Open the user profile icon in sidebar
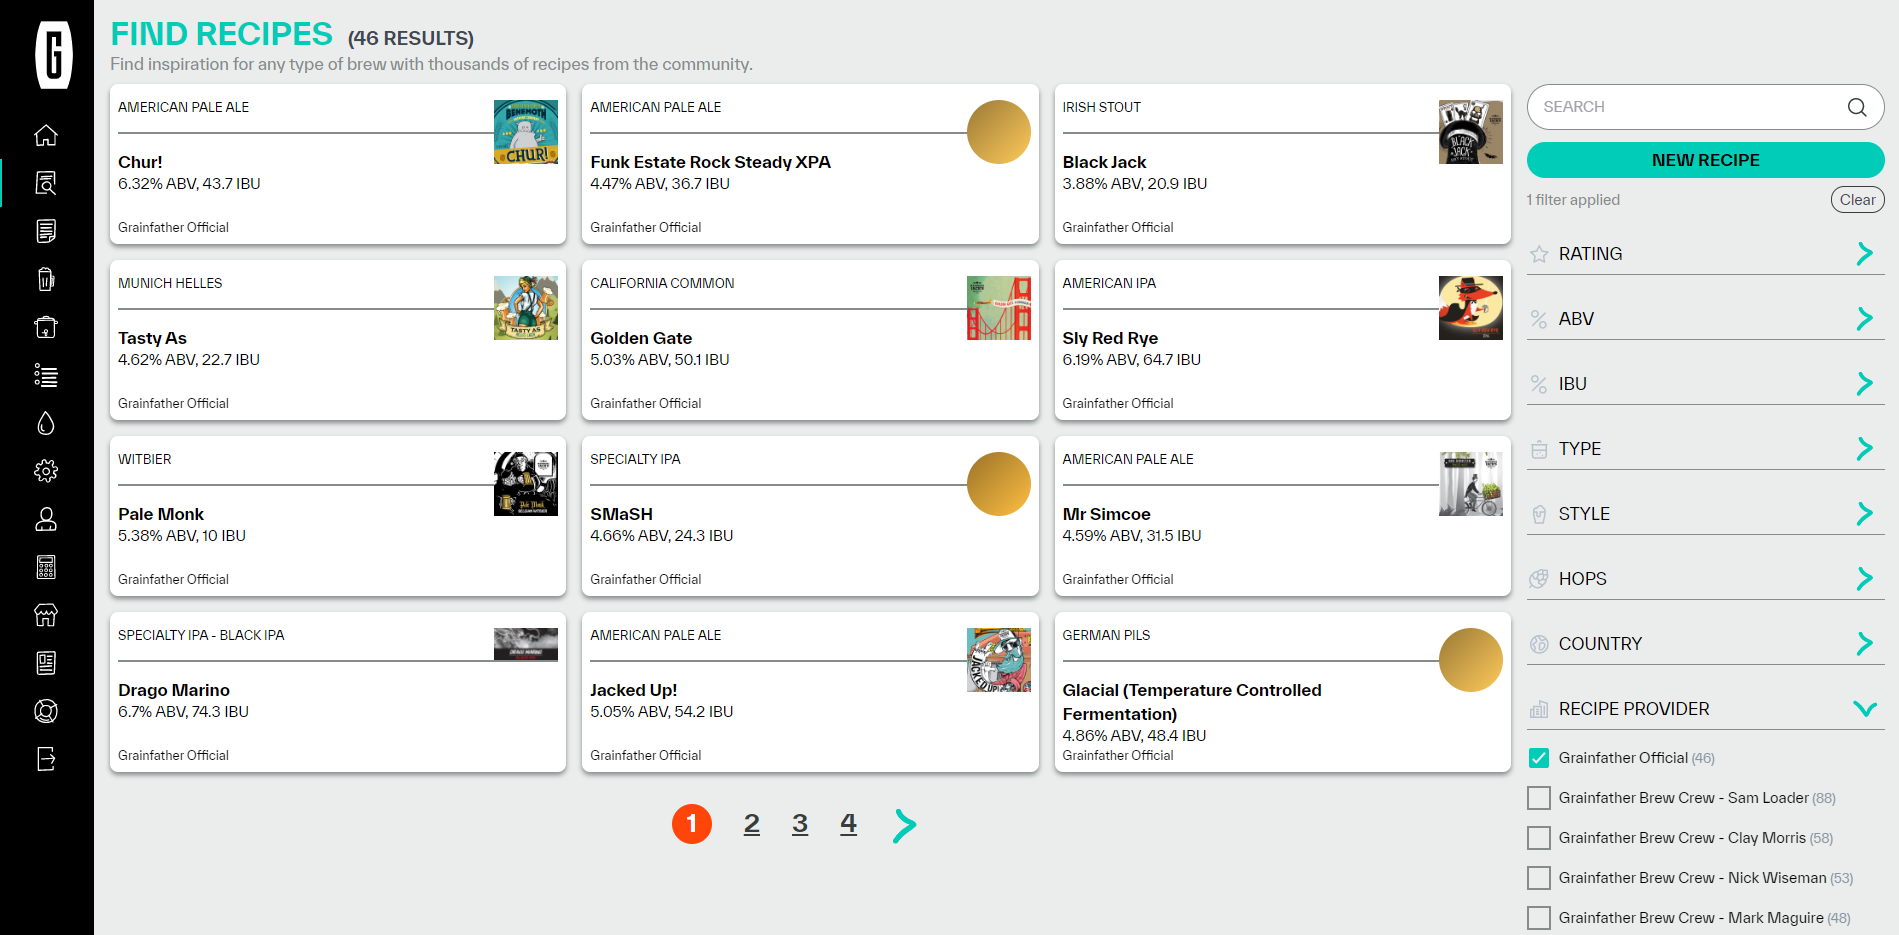This screenshot has height=935, width=1899. click(x=46, y=519)
